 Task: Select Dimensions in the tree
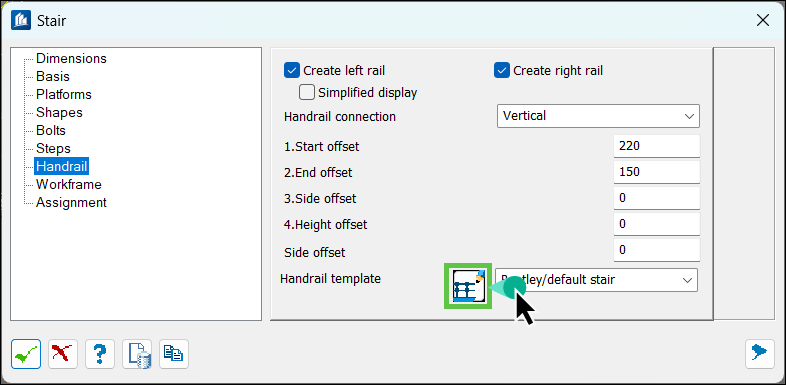(x=71, y=58)
